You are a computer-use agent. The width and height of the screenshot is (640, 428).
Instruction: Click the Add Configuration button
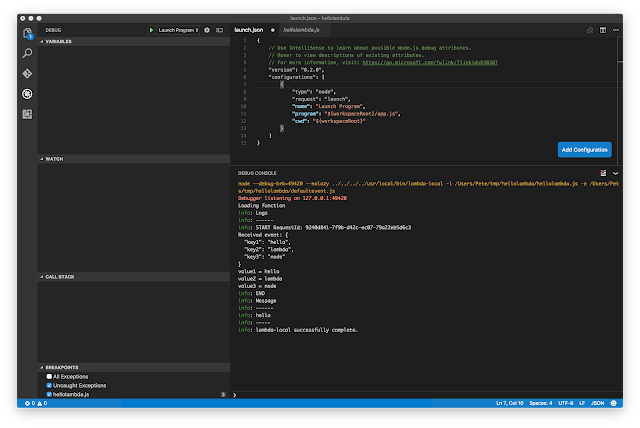click(584, 149)
